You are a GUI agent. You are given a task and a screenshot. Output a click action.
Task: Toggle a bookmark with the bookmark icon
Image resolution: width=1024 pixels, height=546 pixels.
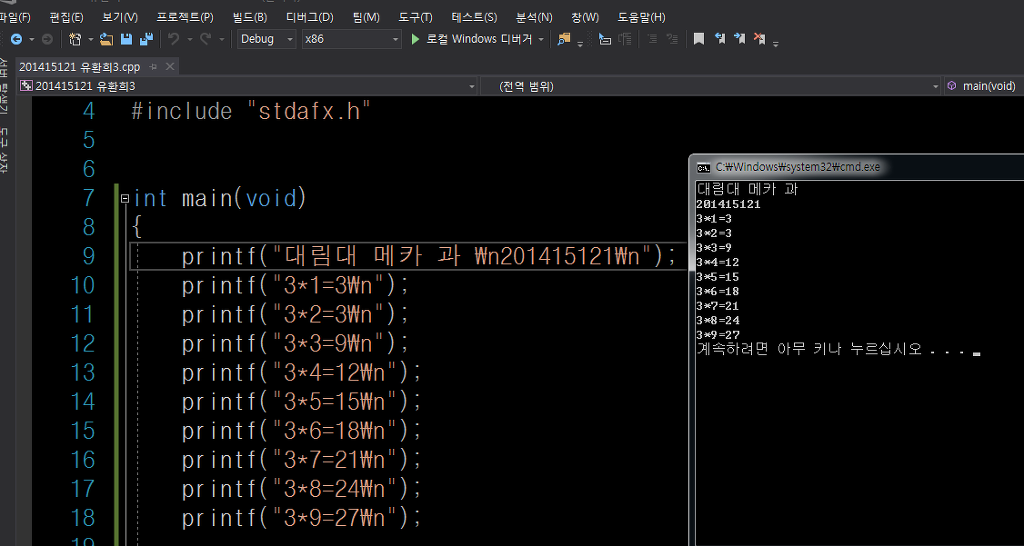tap(699, 39)
